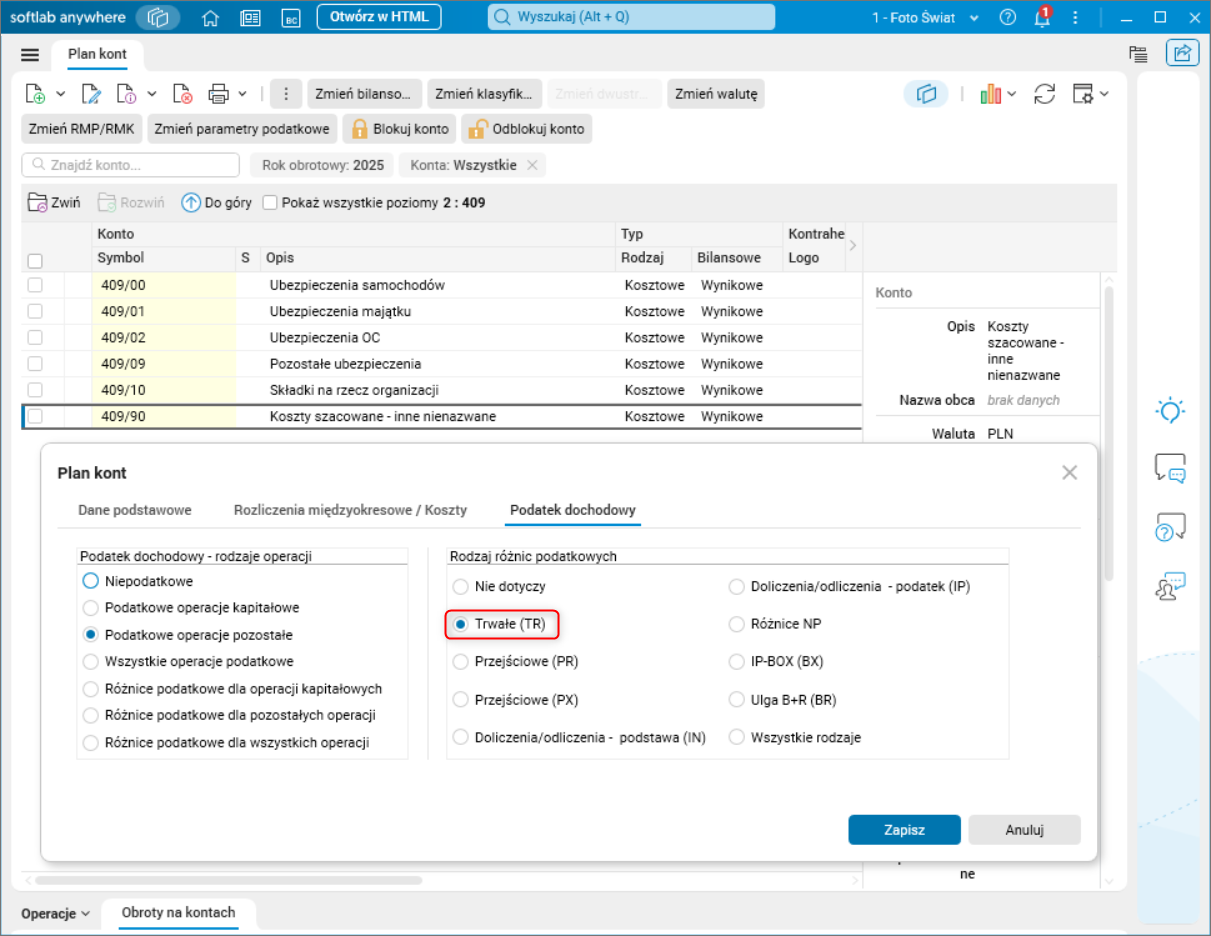Open the chat bubble icon in sidebar
This screenshot has height=936, width=1211.
pos(1170,468)
